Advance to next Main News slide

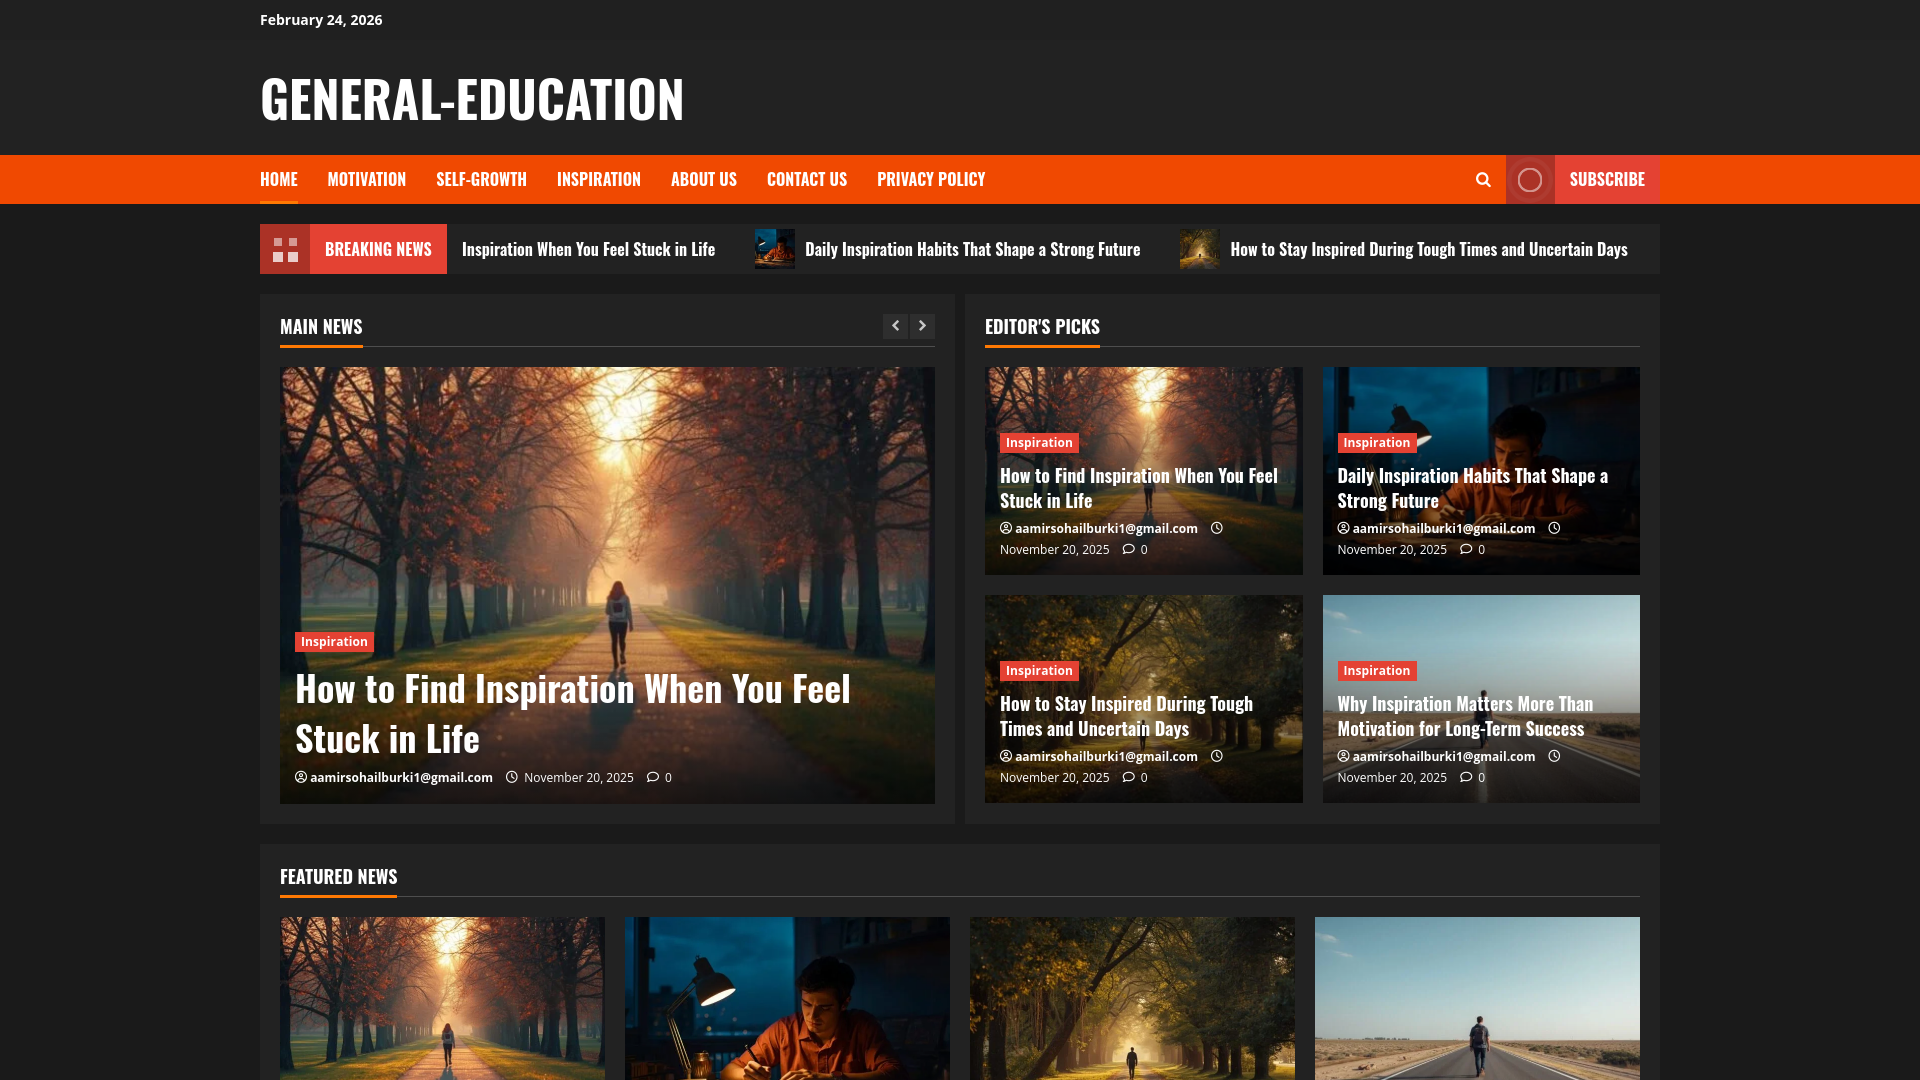pos(922,326)
